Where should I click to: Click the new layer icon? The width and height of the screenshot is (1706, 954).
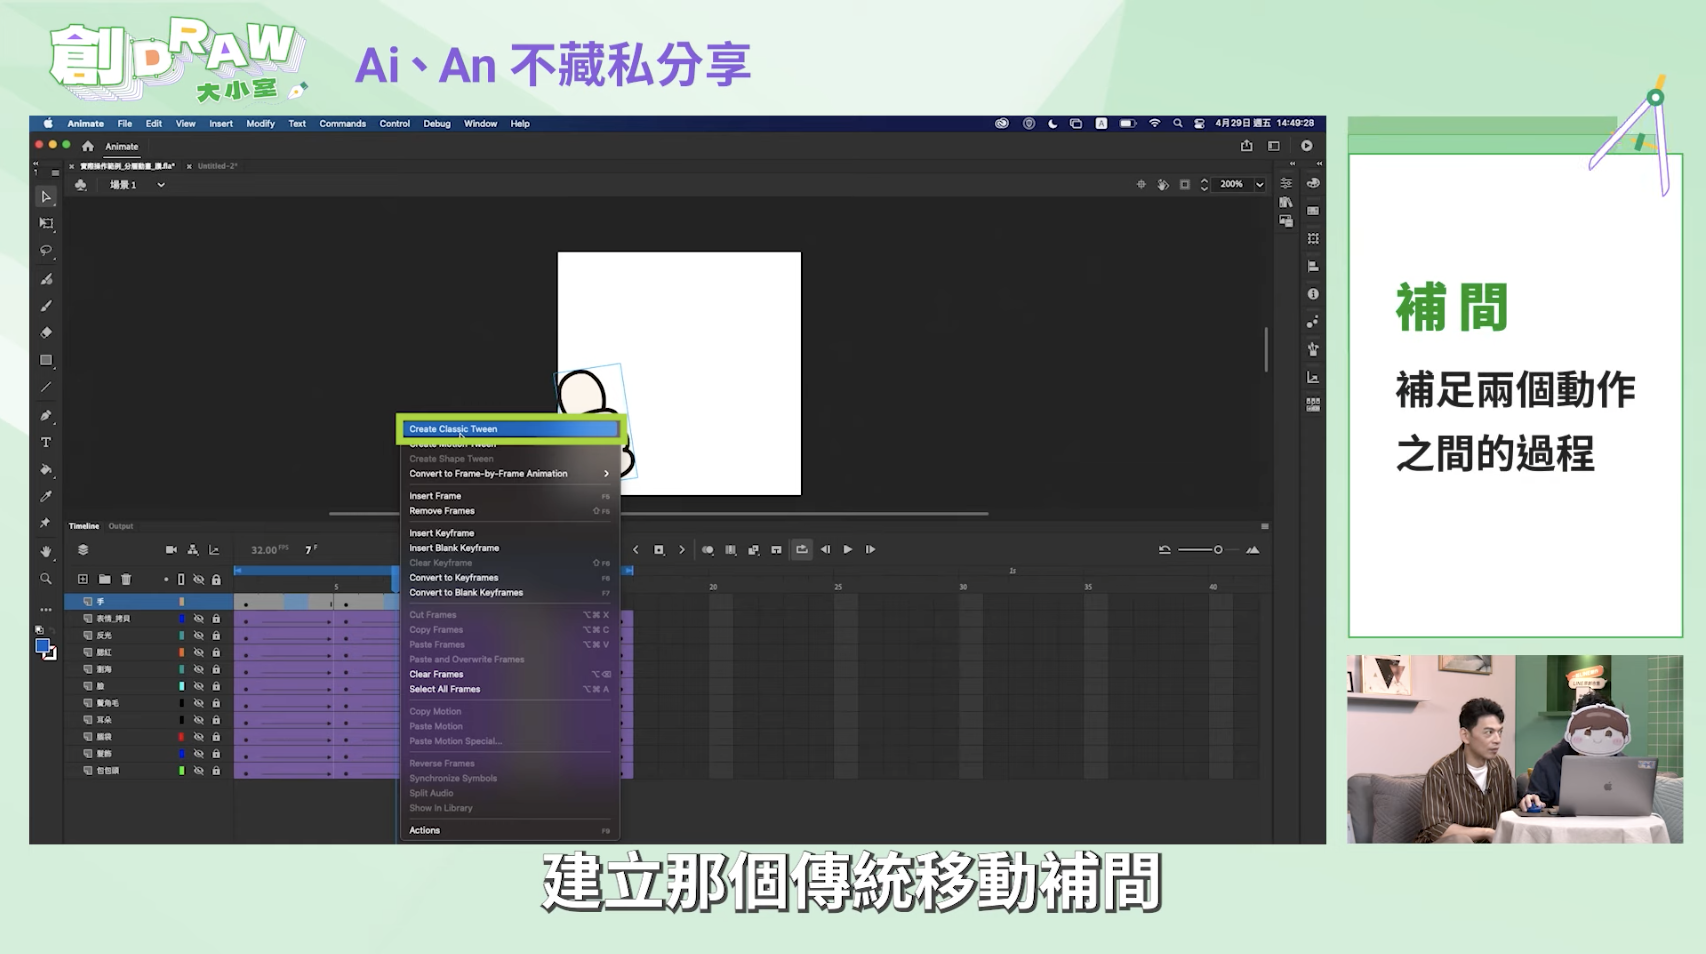point(83,579)
